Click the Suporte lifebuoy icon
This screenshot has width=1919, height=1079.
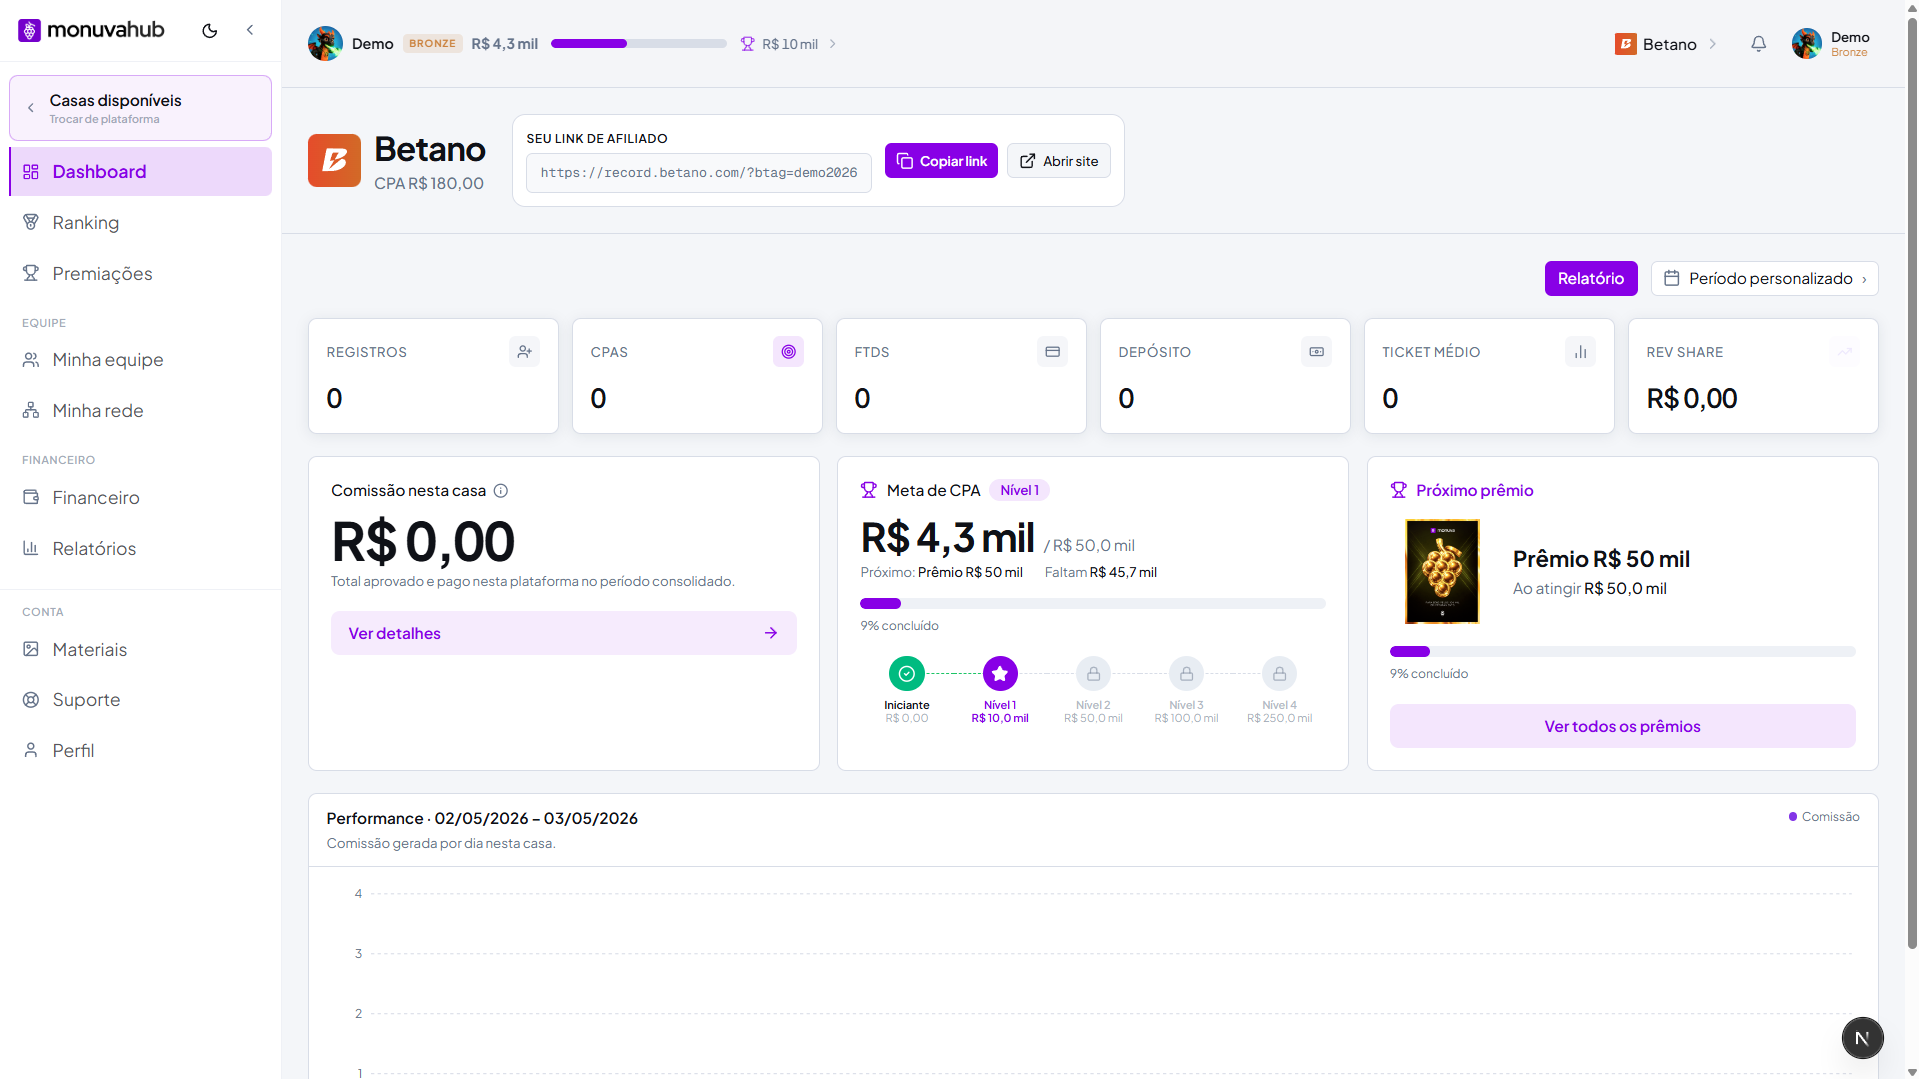tap(31, 700)
